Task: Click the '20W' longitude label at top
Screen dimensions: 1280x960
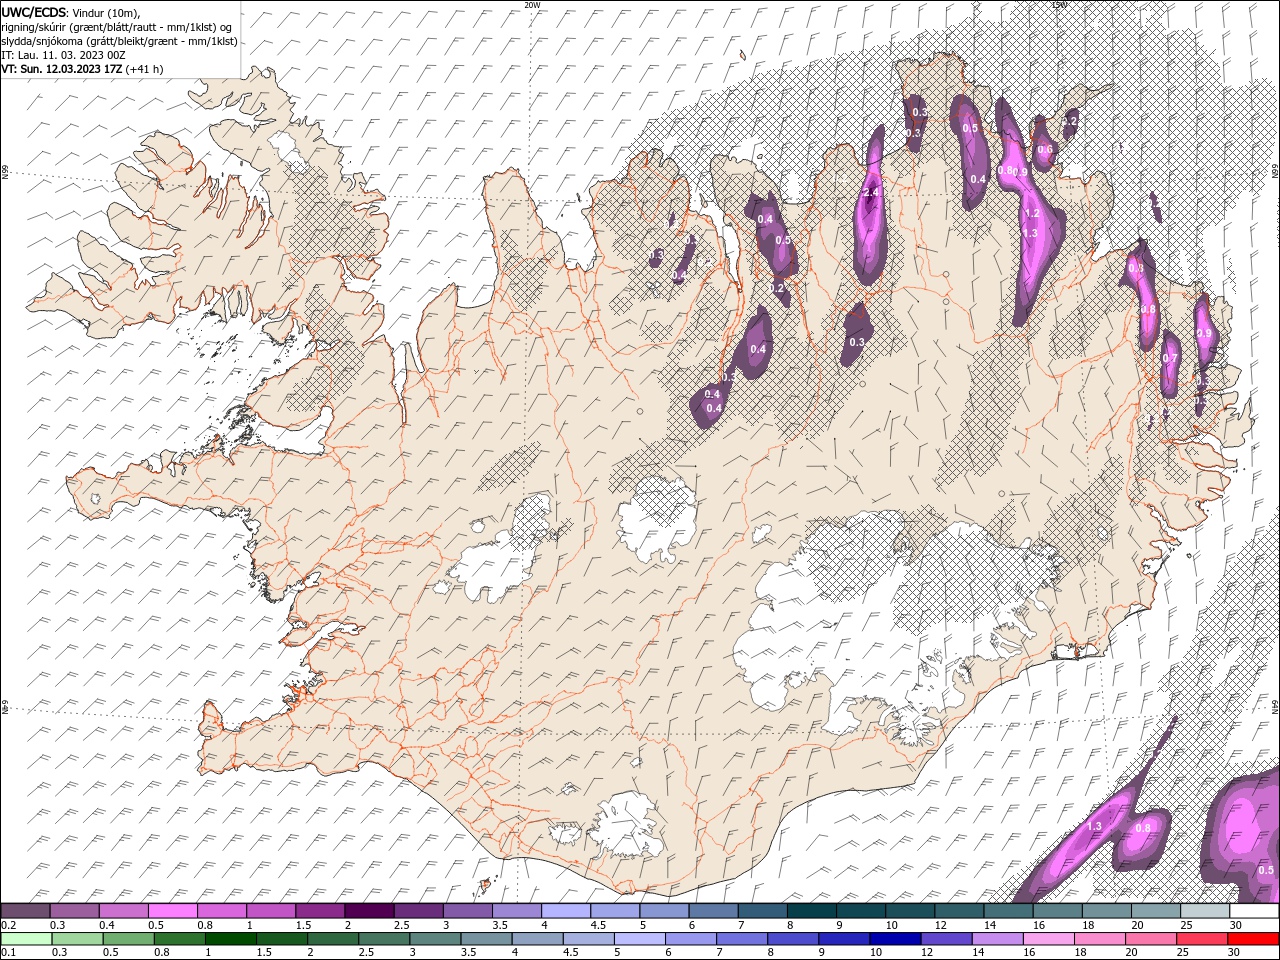Action: click(x=532, y=5)
